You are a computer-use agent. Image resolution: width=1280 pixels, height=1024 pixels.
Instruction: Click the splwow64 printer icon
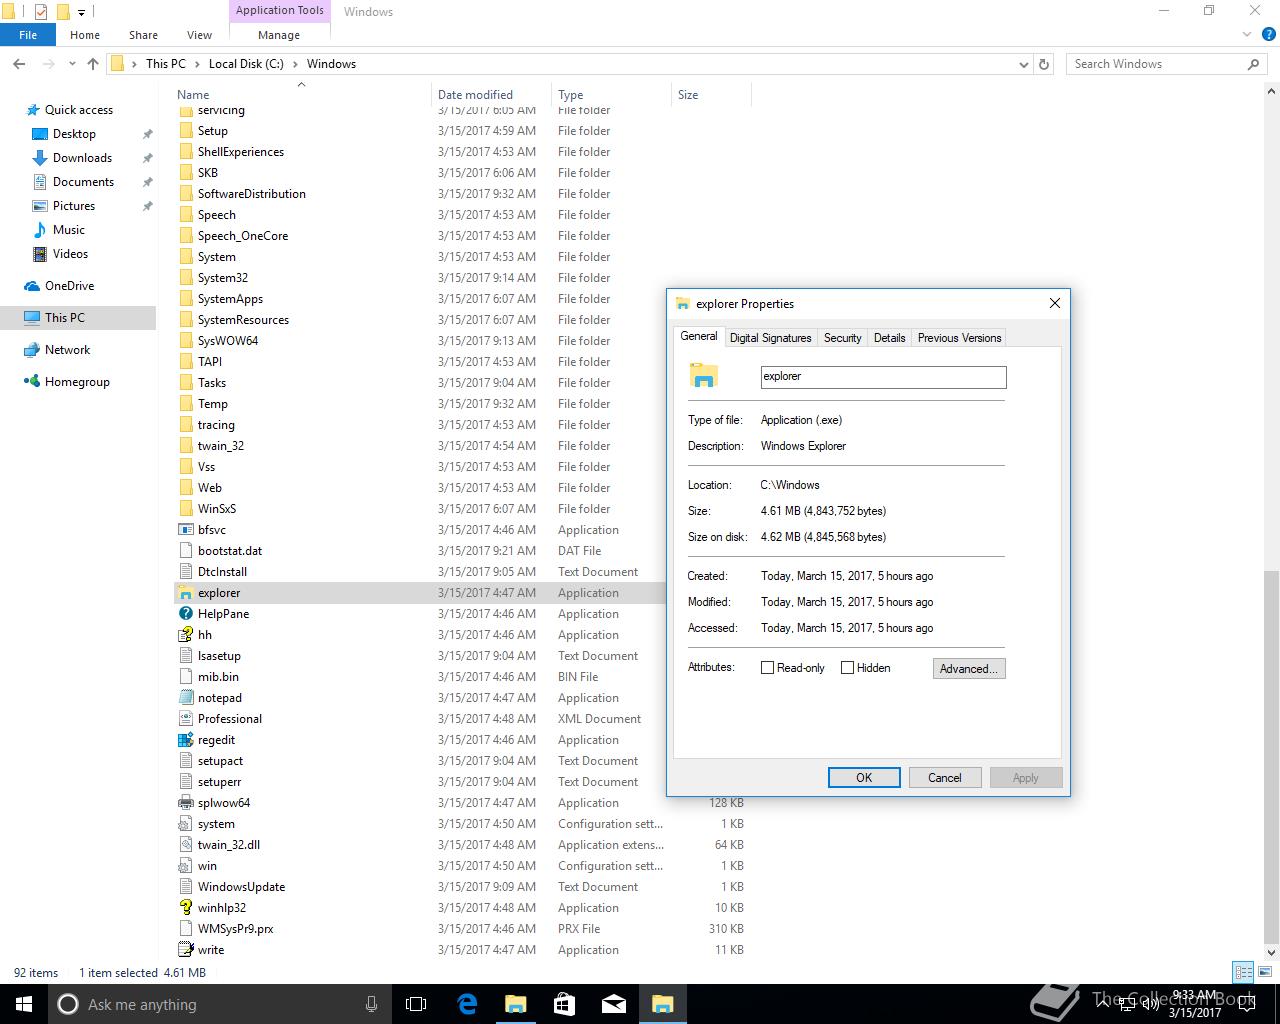(x=185, y=803)
